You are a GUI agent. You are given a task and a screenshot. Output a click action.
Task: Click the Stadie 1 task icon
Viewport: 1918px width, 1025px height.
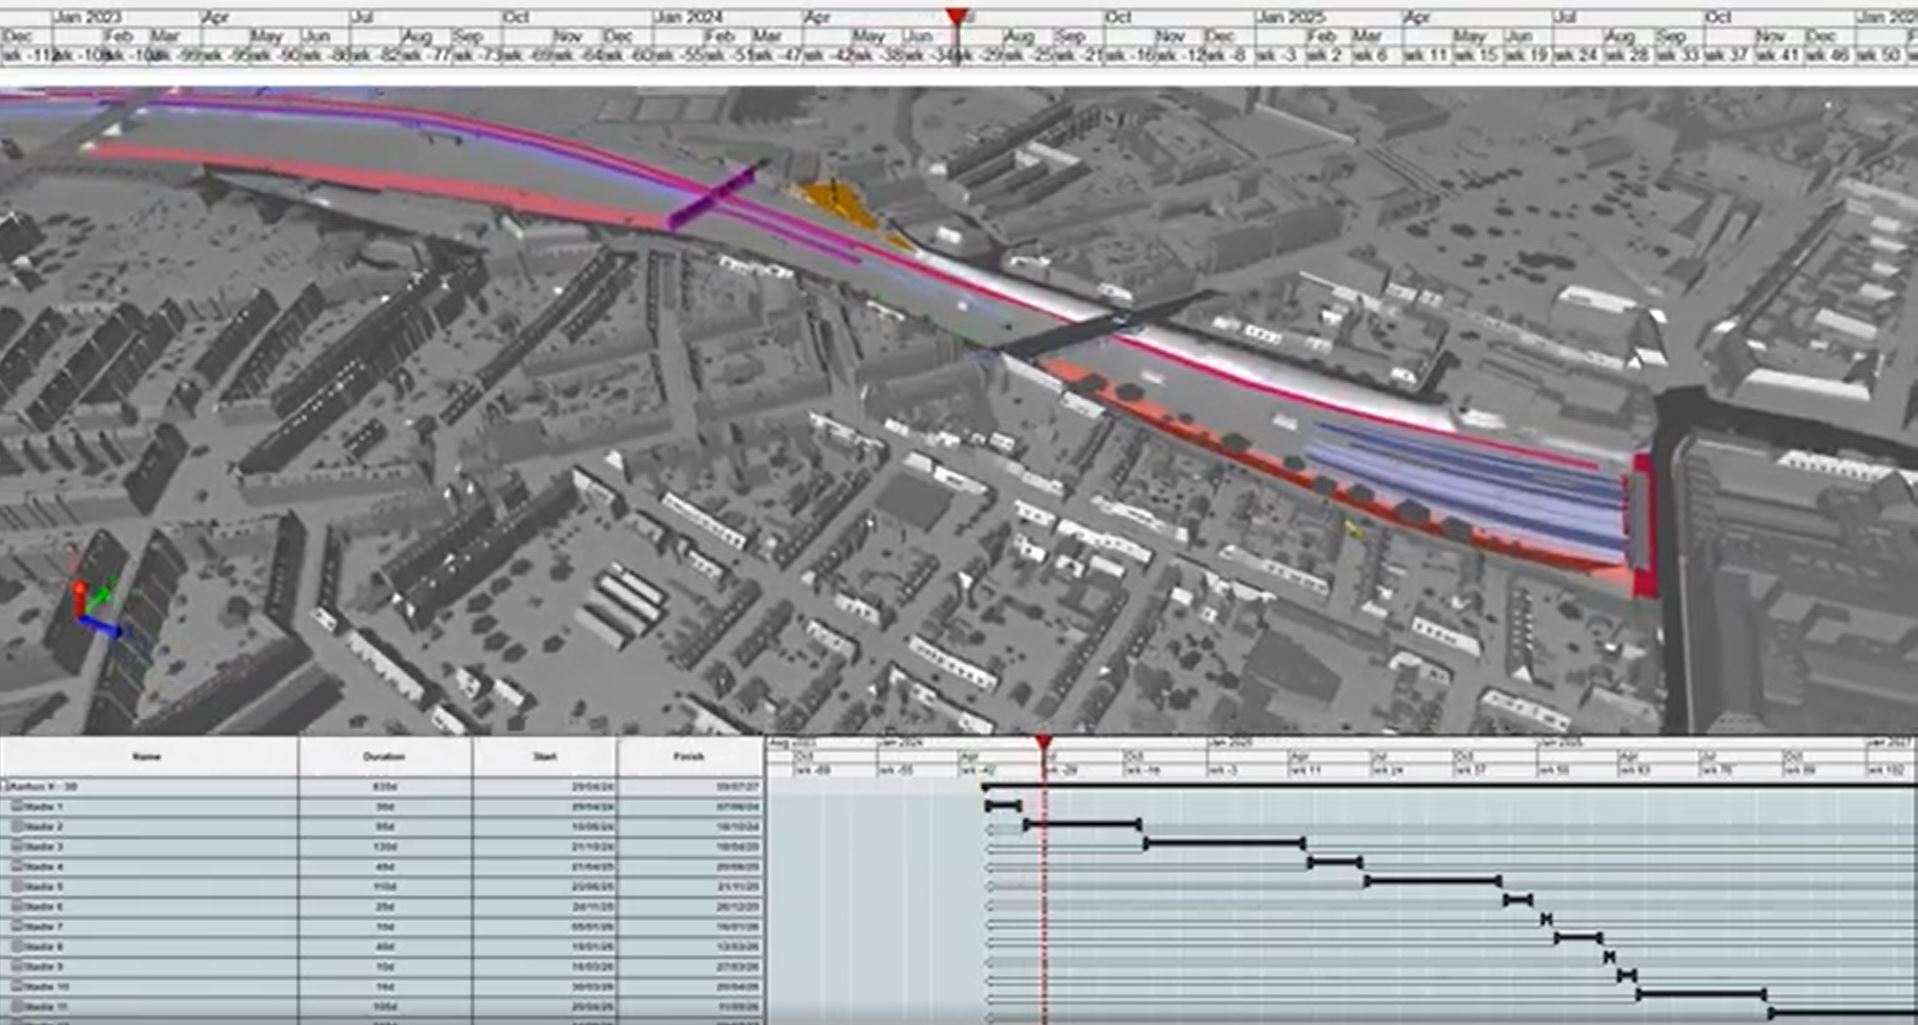17,807
